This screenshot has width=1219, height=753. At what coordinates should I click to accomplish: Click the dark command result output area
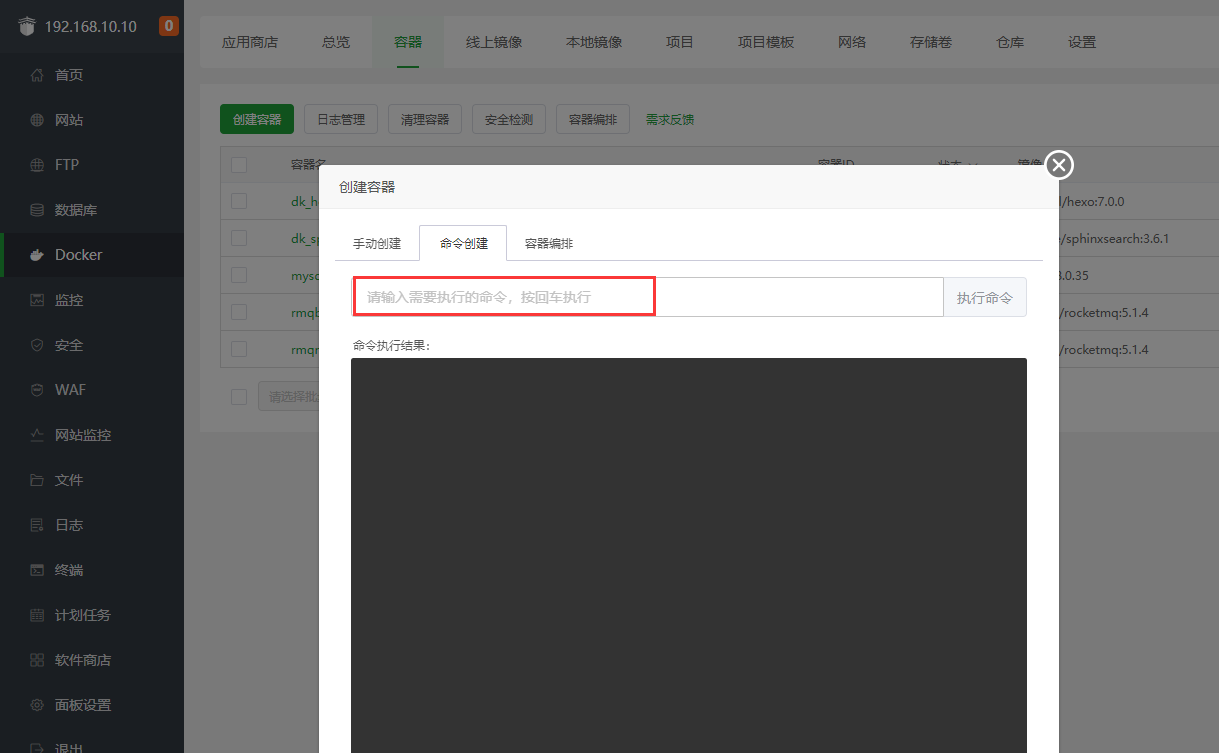689,555
